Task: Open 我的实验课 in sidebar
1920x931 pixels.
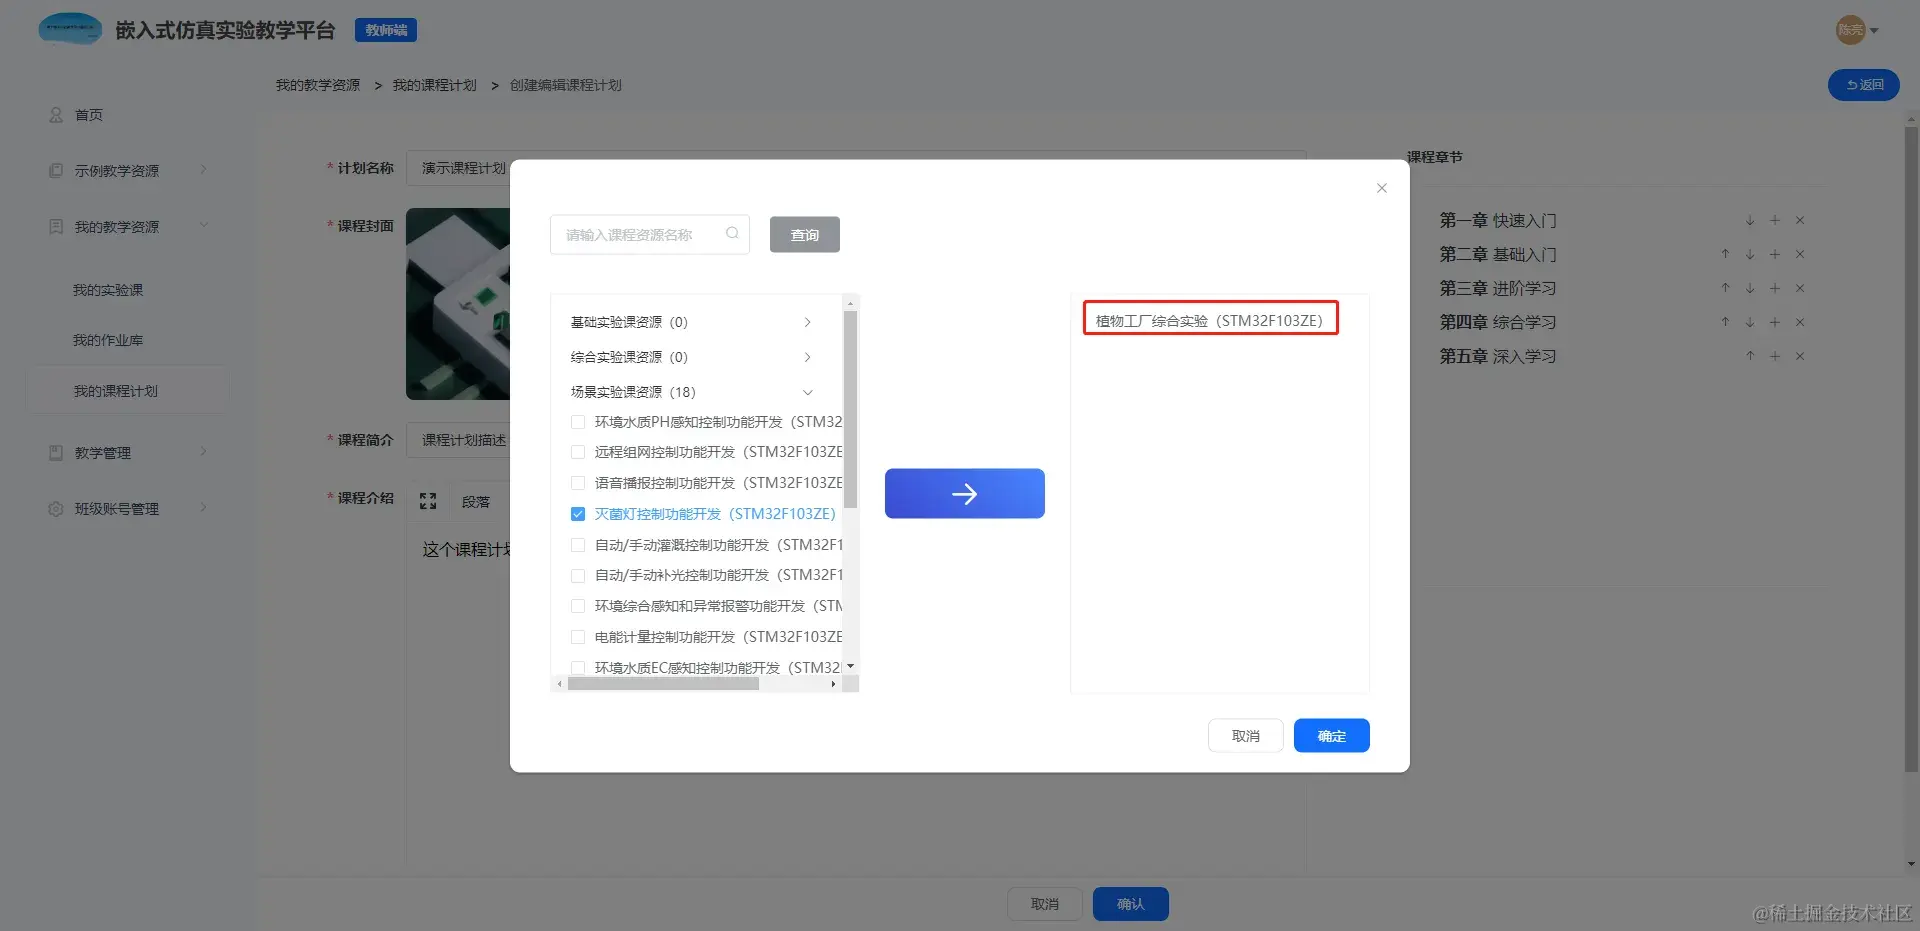Action: coord(108,290)
